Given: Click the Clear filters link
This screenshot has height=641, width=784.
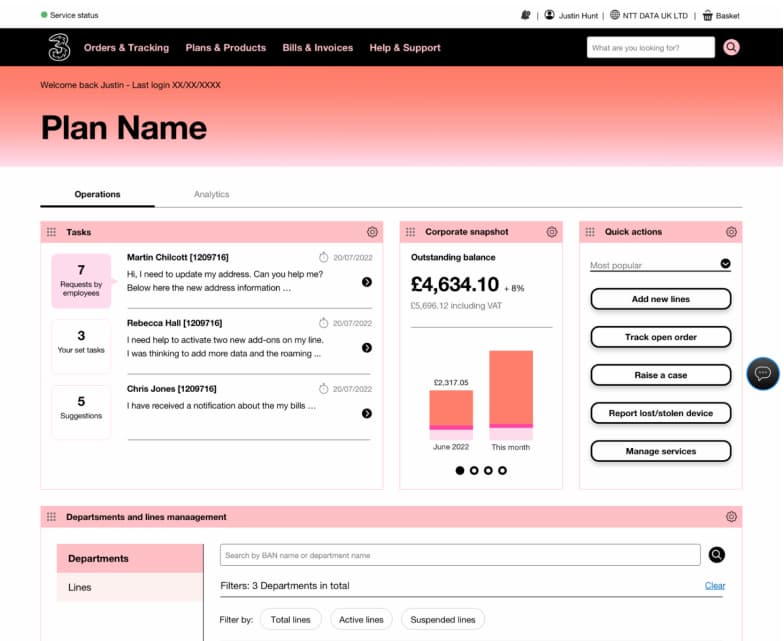Looking at the screenshot, I should [714, 586].
